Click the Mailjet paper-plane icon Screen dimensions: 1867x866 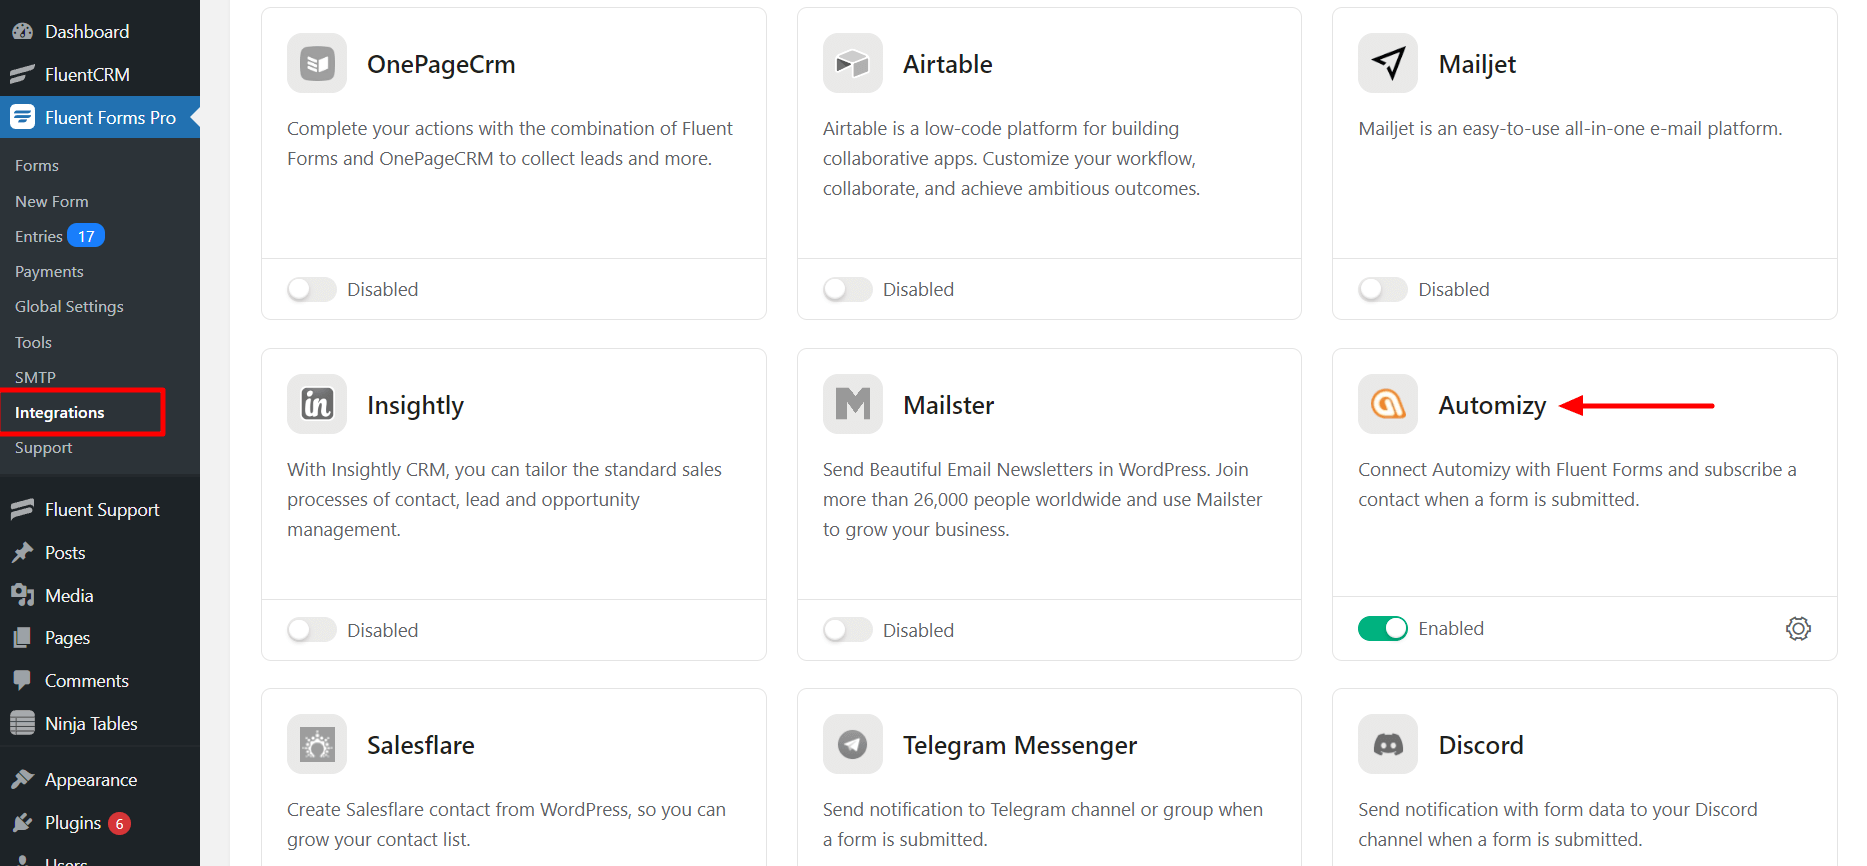(x=1387, y=64)
